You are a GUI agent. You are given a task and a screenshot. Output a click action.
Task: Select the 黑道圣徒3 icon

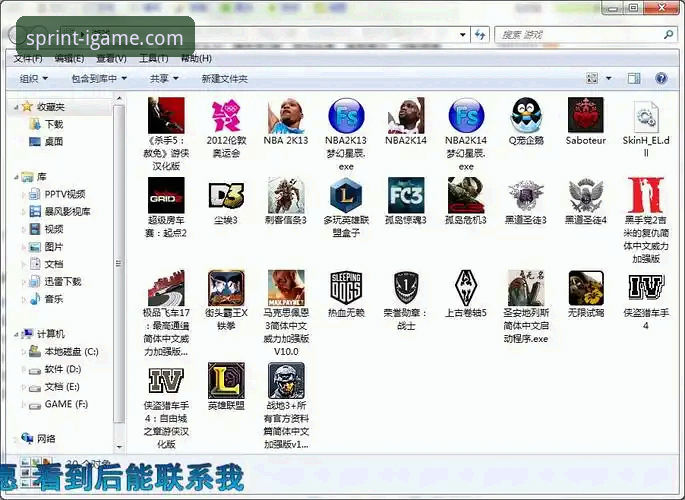click(526, 195)
